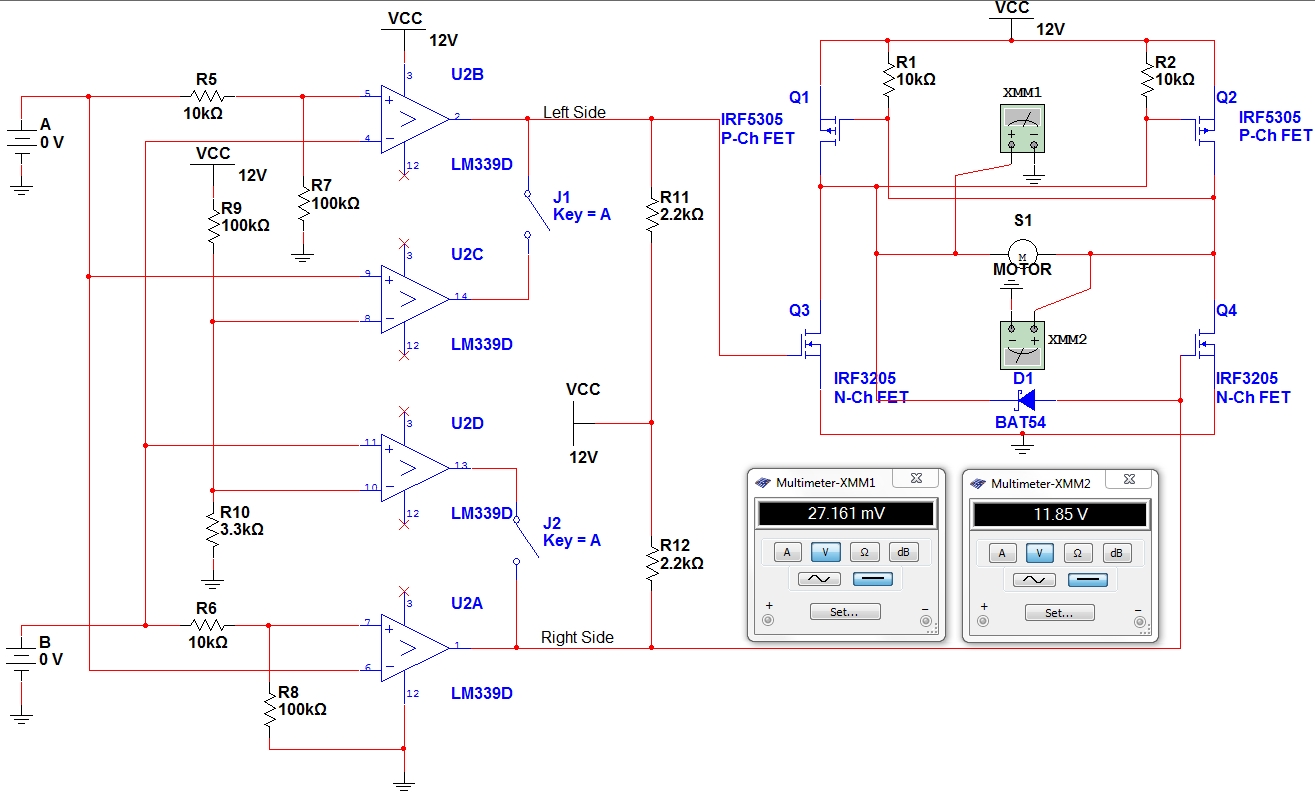
Task: Select voltmeter mode V in Multimeter-XMM1
Action: 825,552
